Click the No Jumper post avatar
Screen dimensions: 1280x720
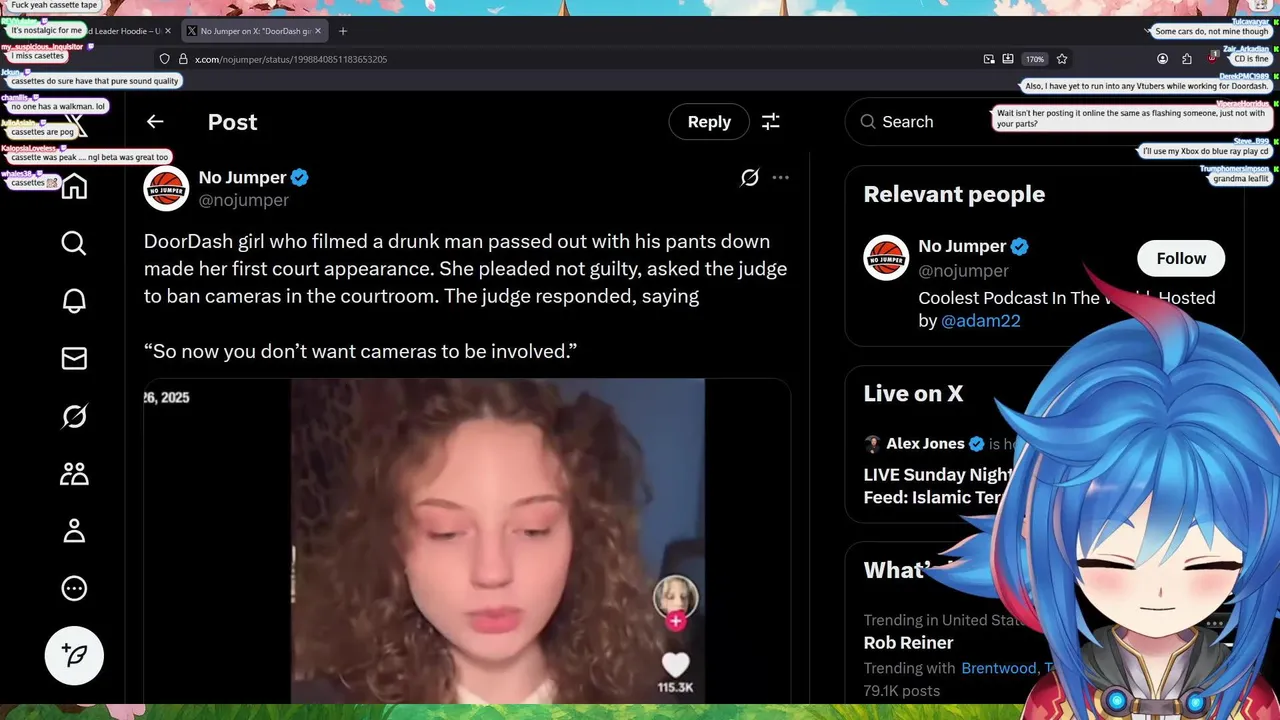tap(166, 188)
